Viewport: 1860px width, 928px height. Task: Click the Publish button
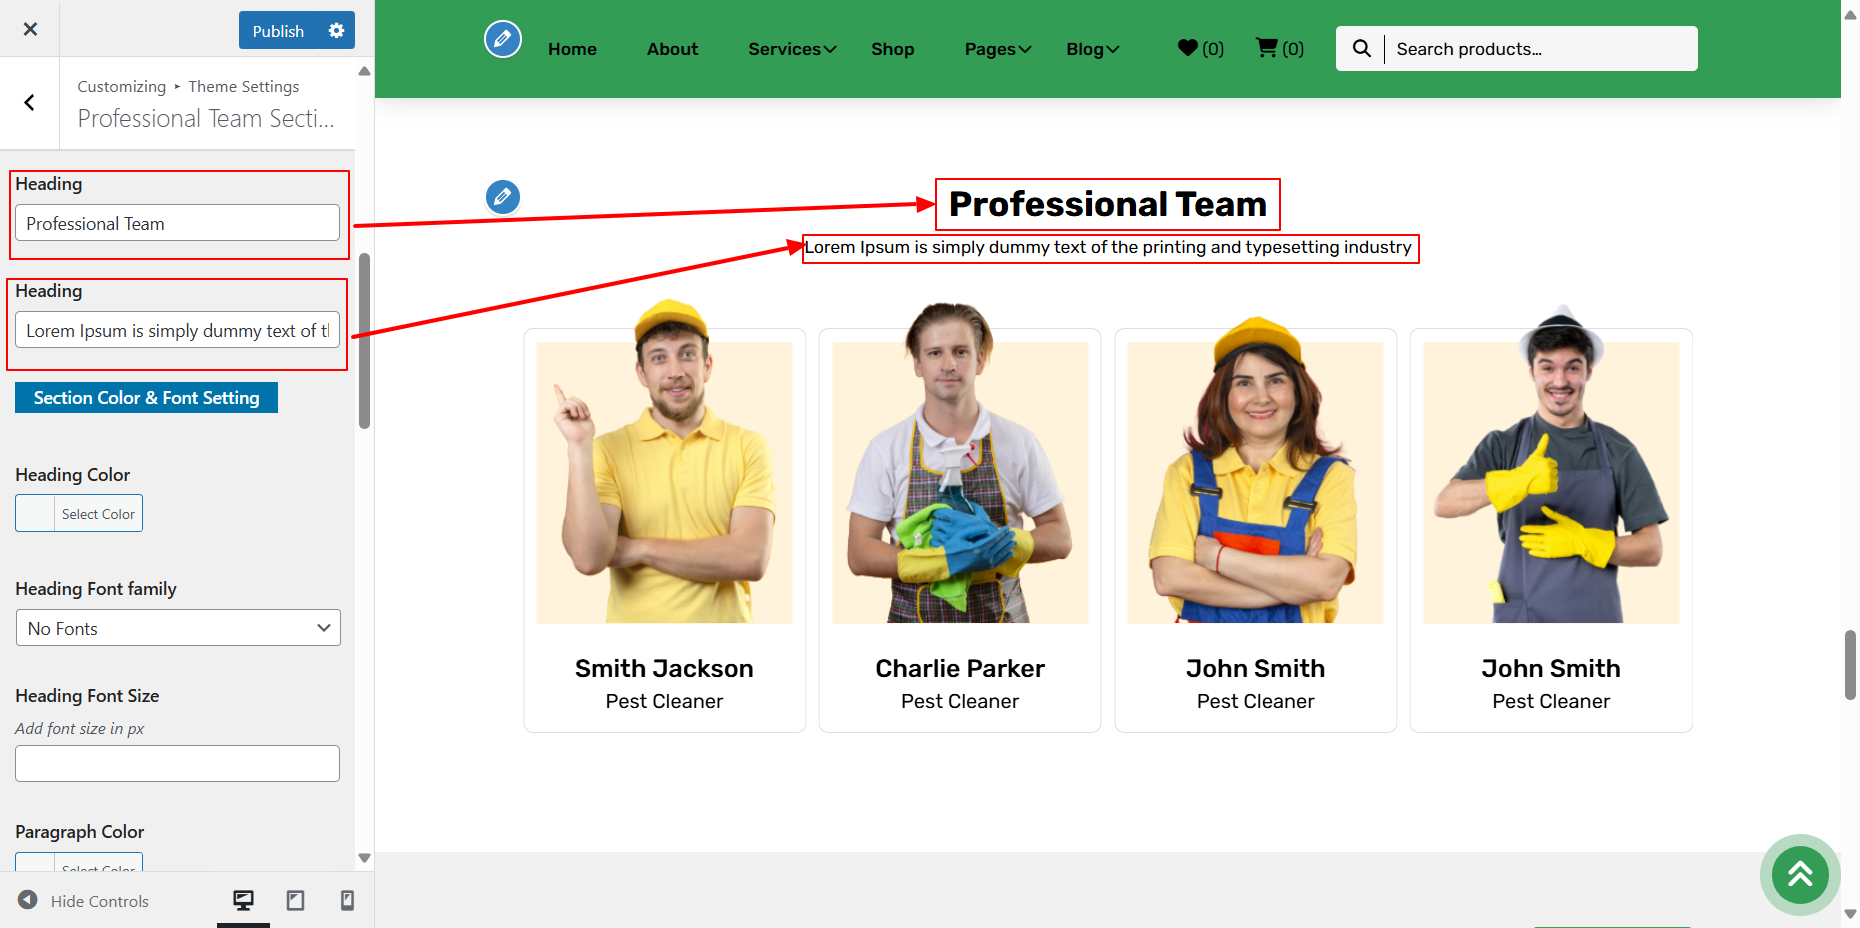tap(278, 31)
